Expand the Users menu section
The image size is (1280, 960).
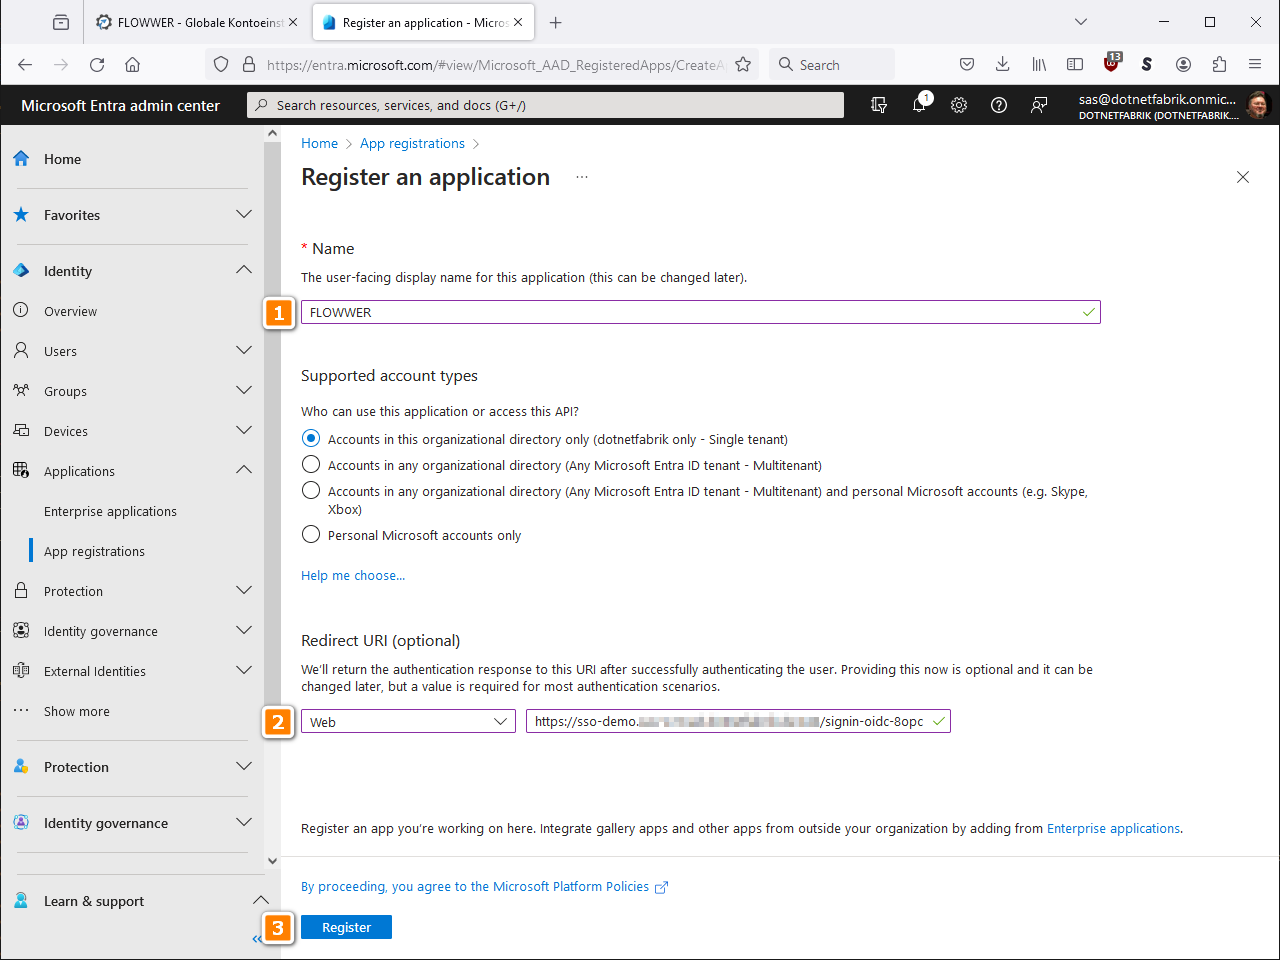pos(243,351)
